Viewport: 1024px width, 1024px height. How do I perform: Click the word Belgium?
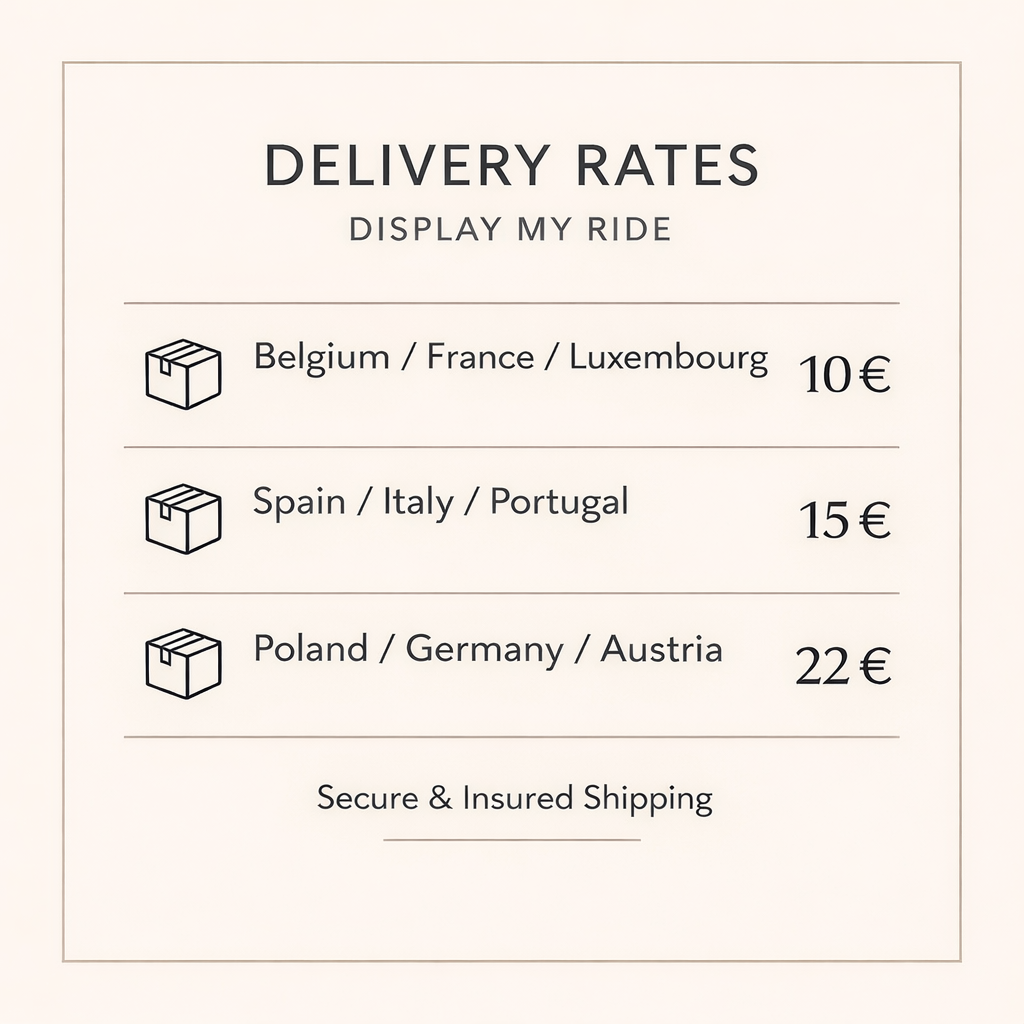(321, 358)
